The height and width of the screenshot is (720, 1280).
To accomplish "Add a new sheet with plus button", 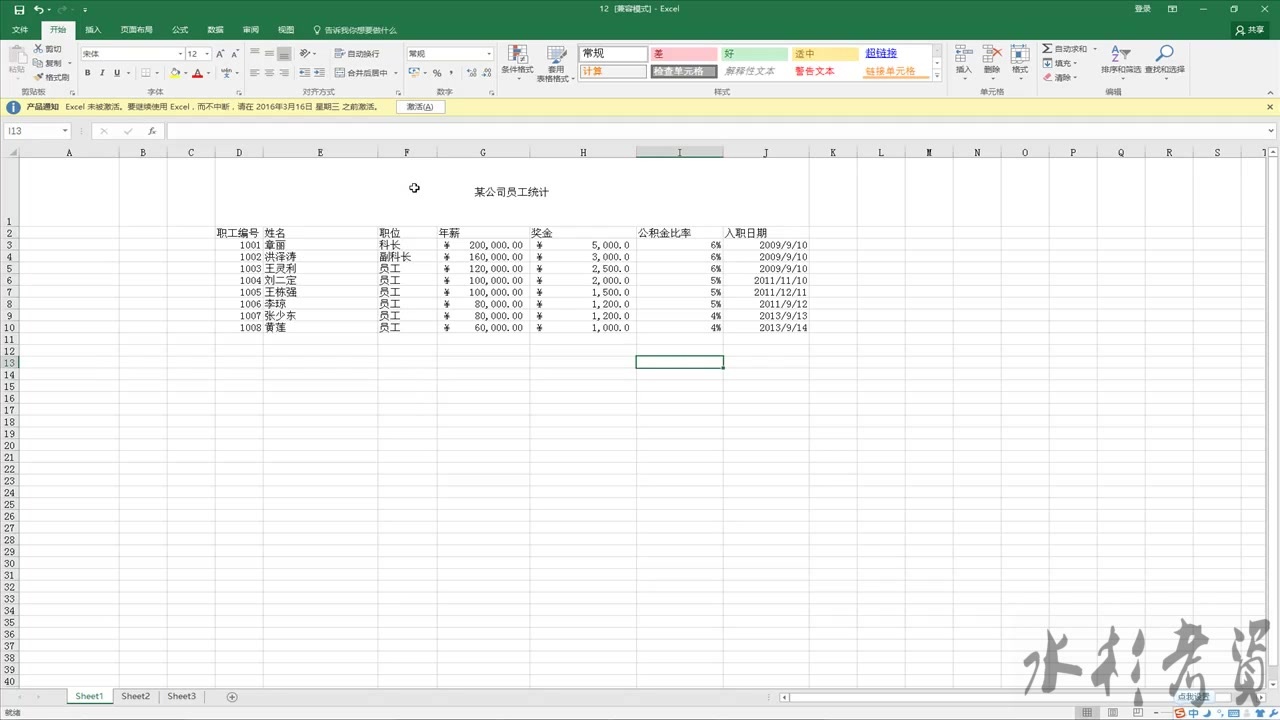I will point(232,697).
